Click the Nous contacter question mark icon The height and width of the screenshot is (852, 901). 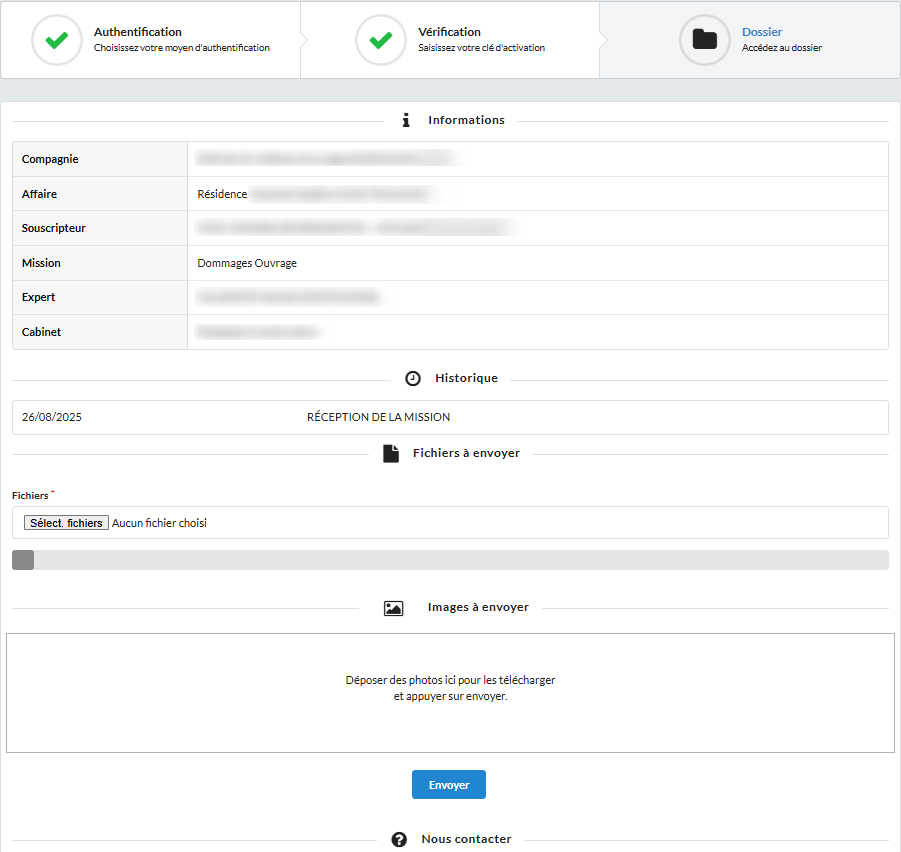point(399,839)
